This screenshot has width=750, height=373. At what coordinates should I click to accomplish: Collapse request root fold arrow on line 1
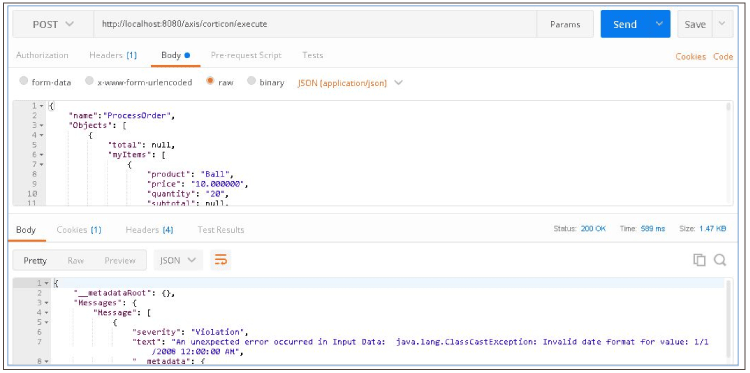(x=42, y=106)
